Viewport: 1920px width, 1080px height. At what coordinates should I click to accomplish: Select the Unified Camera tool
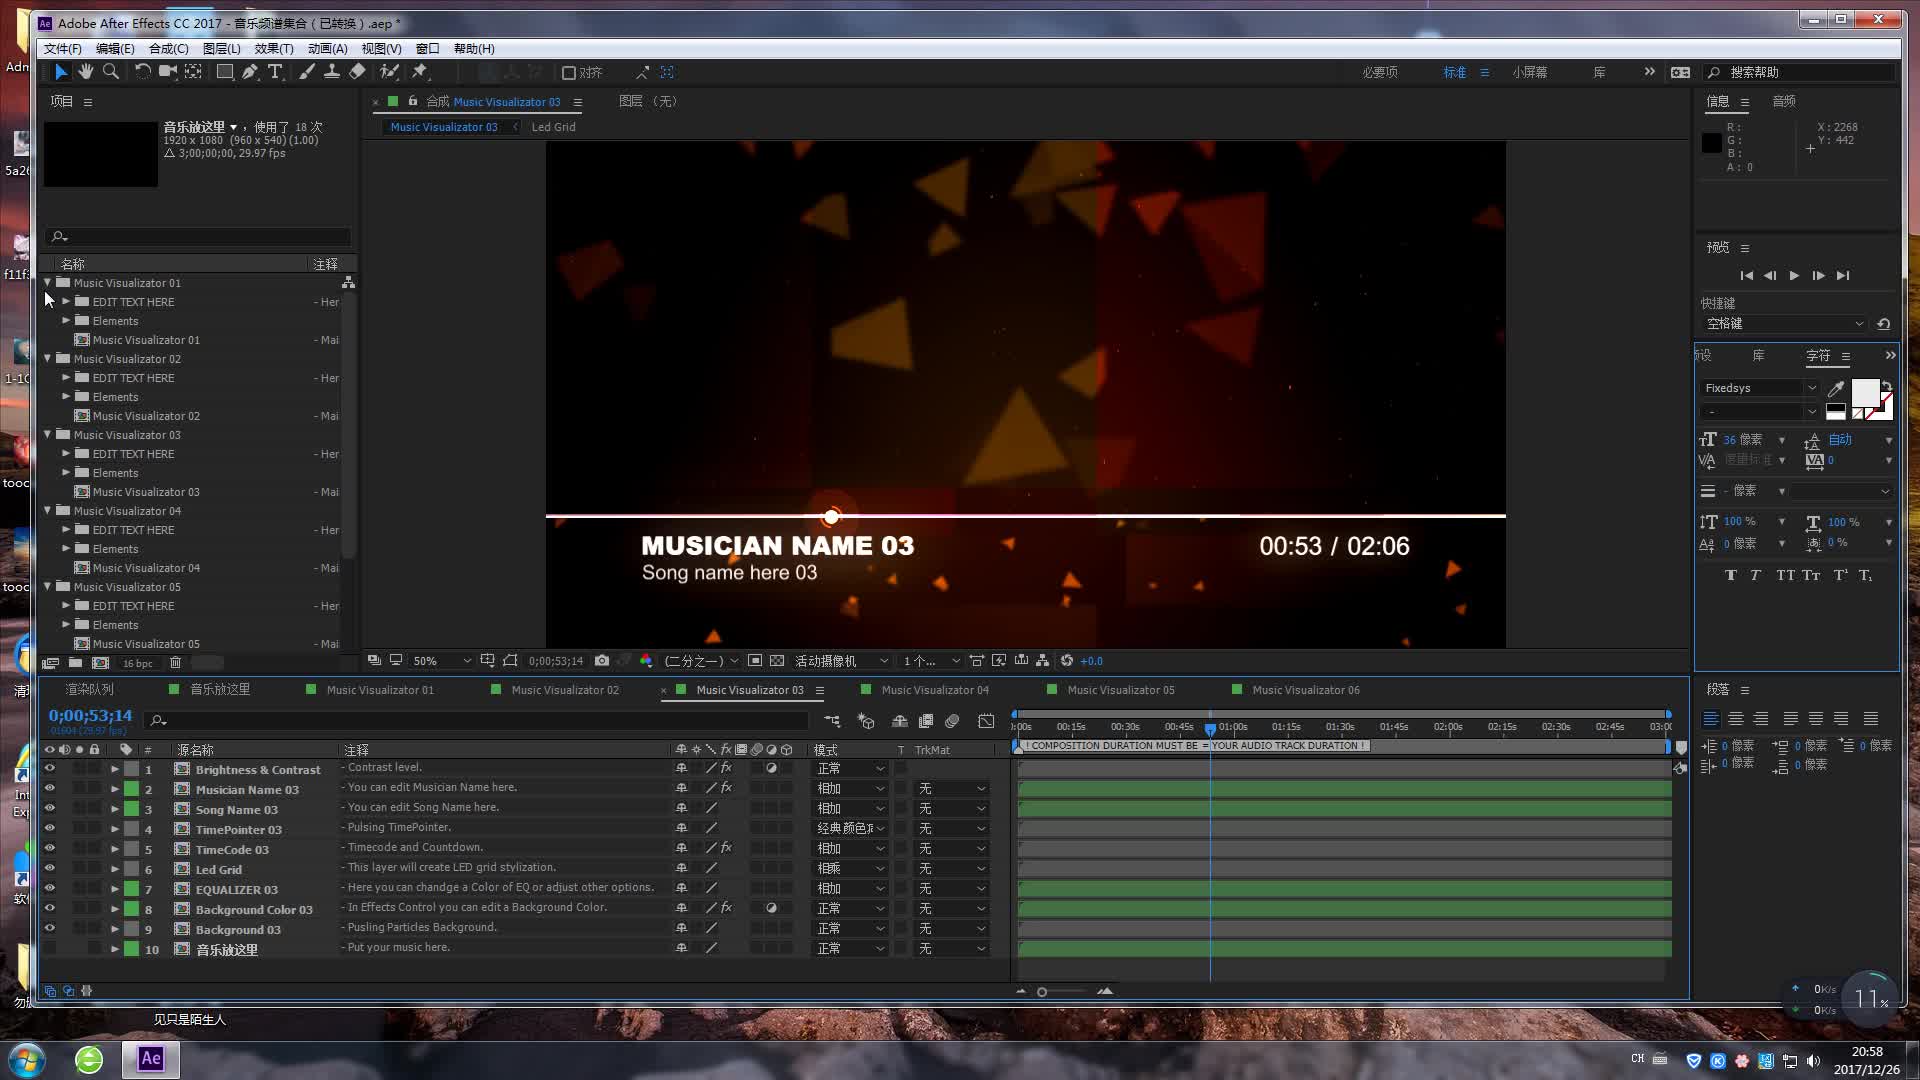point(168,72)
